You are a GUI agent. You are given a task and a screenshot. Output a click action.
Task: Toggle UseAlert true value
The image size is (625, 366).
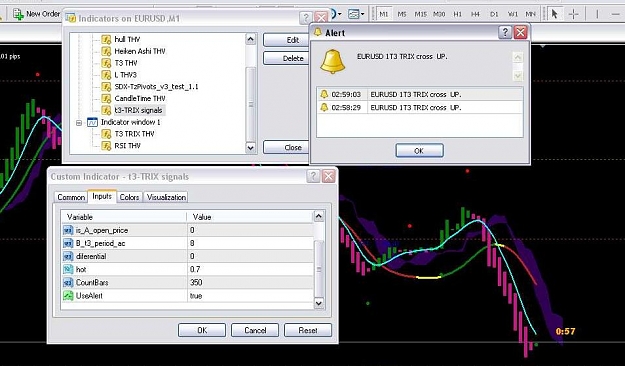click(250, 296)
